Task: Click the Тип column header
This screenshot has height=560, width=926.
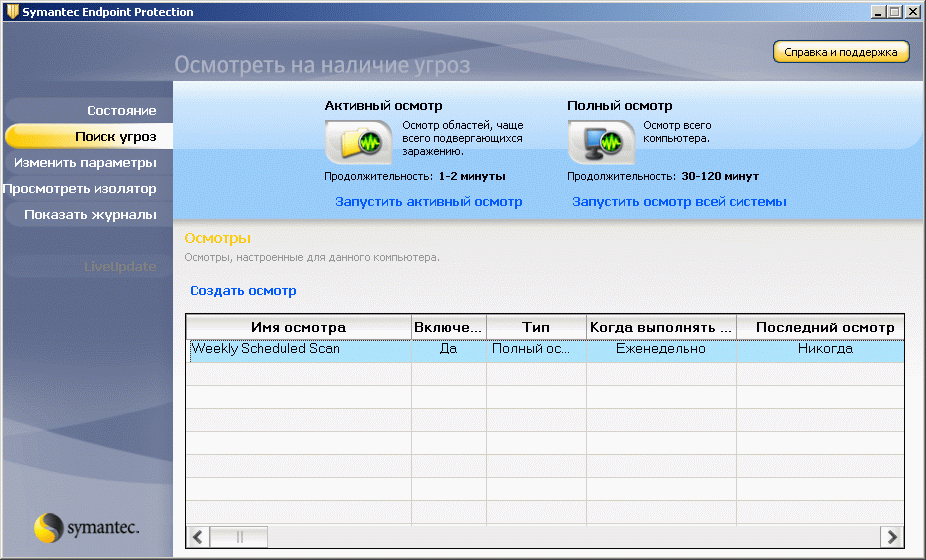Action: [x=536, y=327]
